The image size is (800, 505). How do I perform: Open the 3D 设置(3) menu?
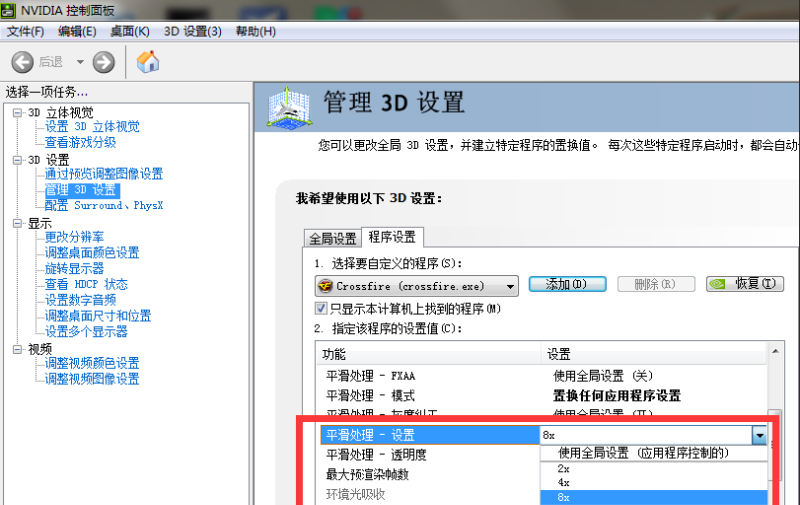192,32
